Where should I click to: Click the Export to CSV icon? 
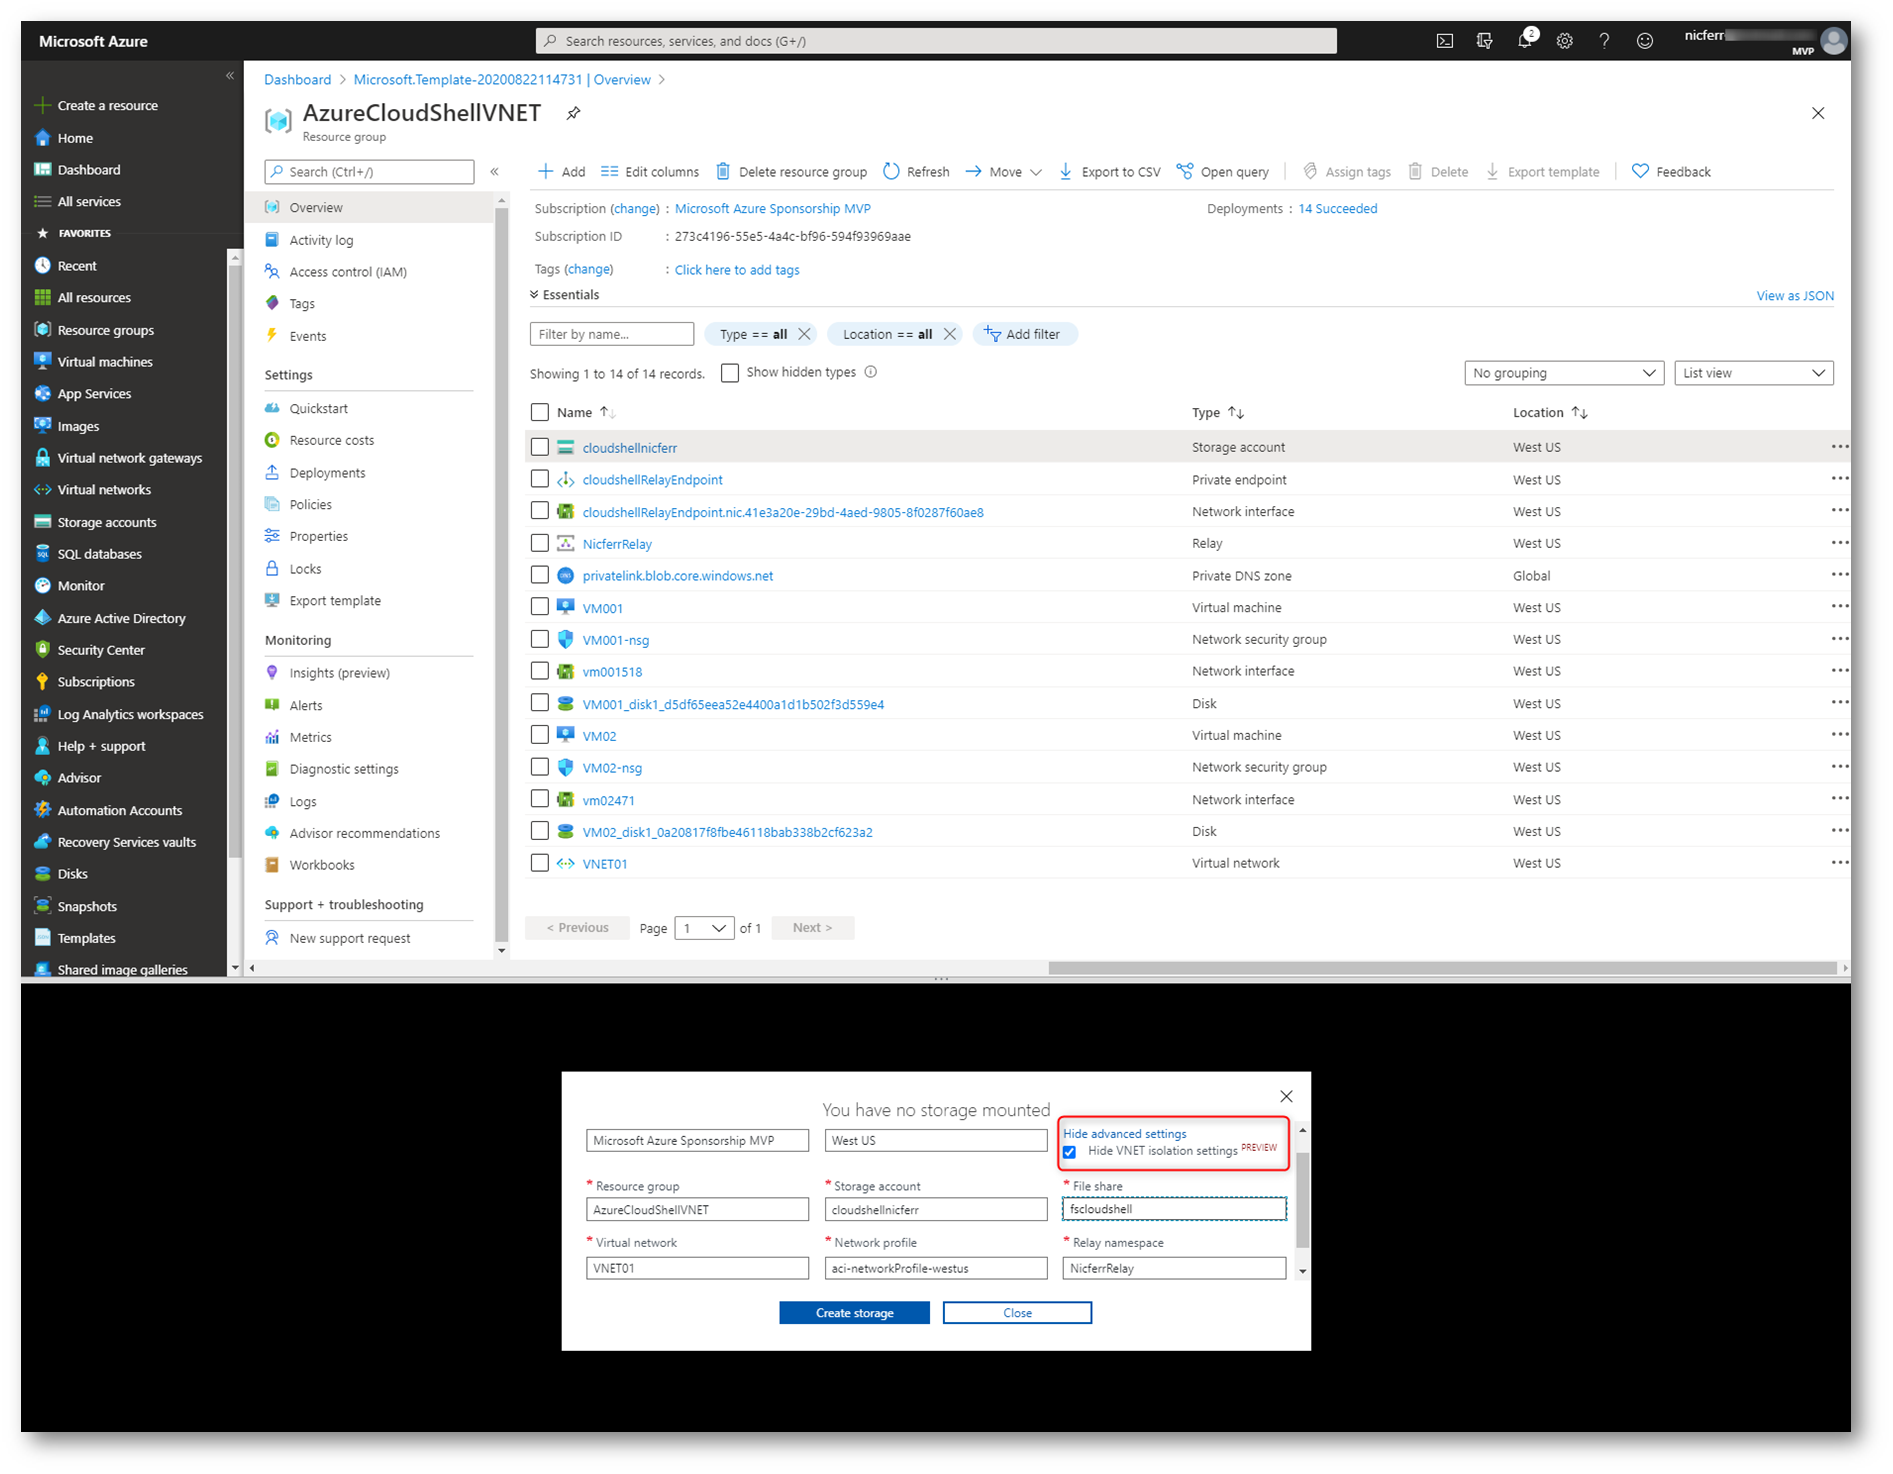(1065, 172)
